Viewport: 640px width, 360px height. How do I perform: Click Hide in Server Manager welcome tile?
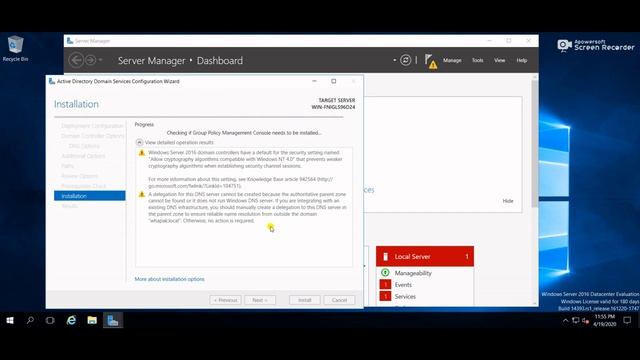pos(508,201)
